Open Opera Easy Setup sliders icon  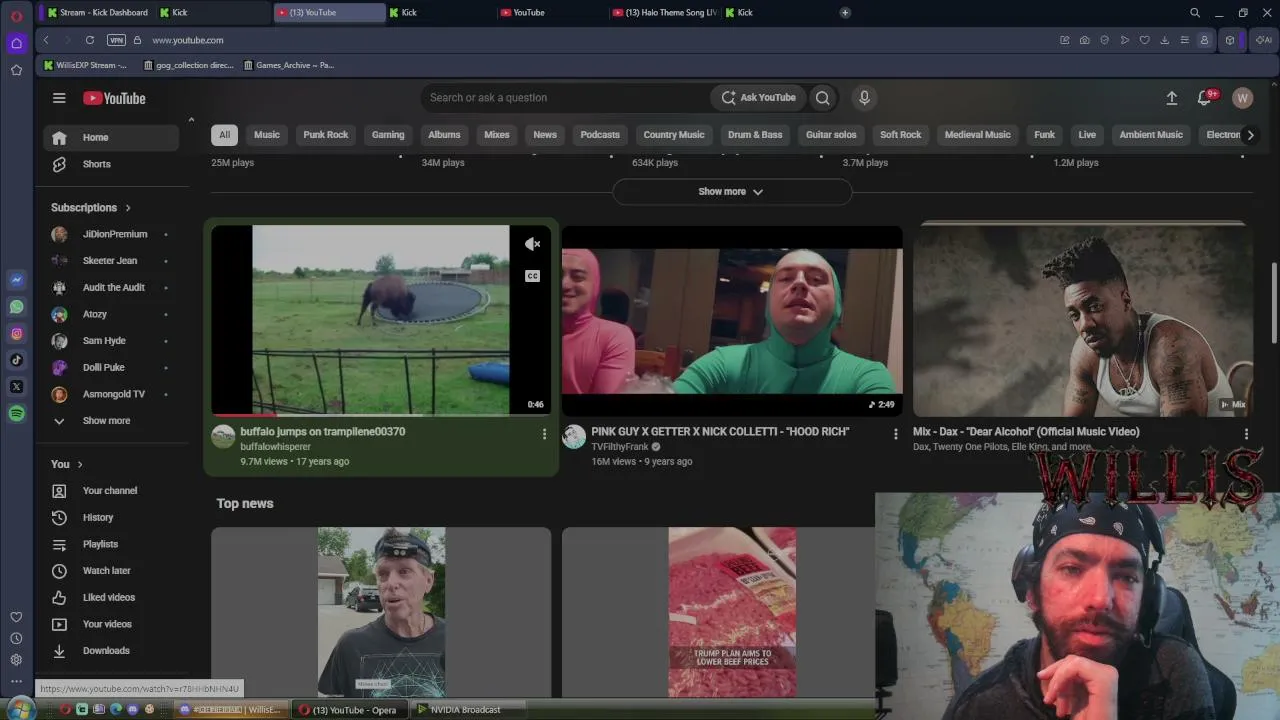[1185, 40]
